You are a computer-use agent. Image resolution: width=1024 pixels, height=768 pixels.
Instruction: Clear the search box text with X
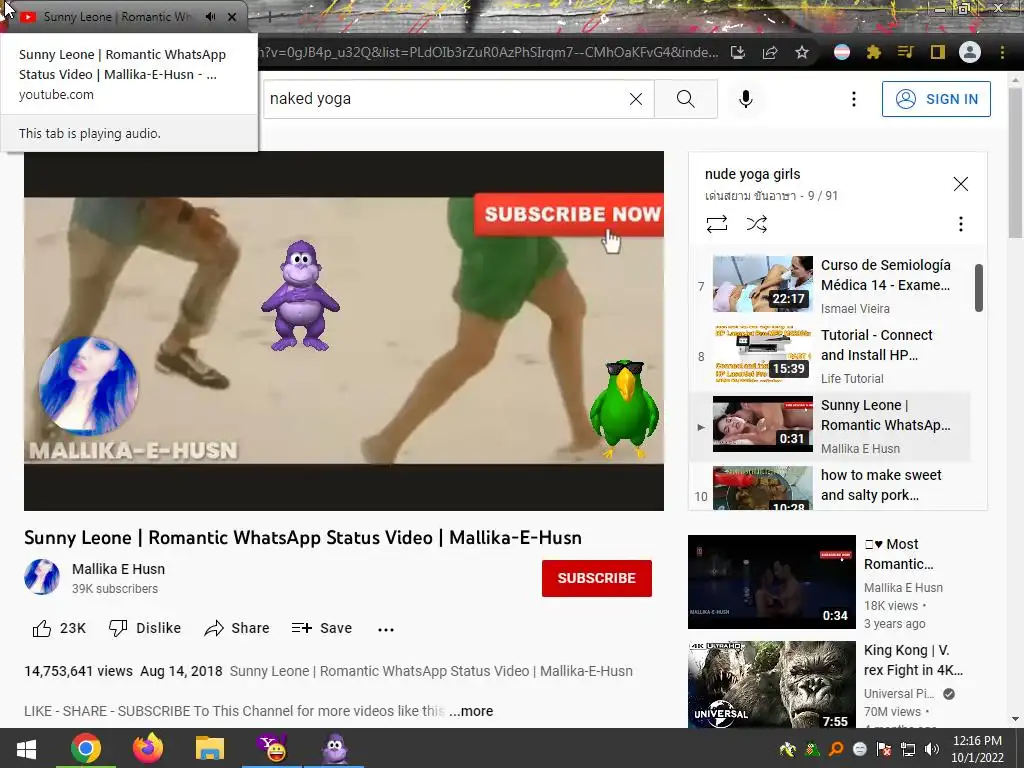click(x=635, y=99)
